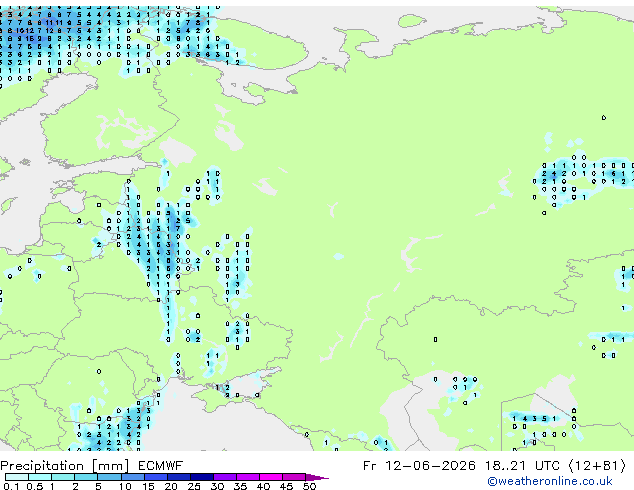Click the '10' legend scale value
This screenshot has height=490, width=634.
click(125, 486)
